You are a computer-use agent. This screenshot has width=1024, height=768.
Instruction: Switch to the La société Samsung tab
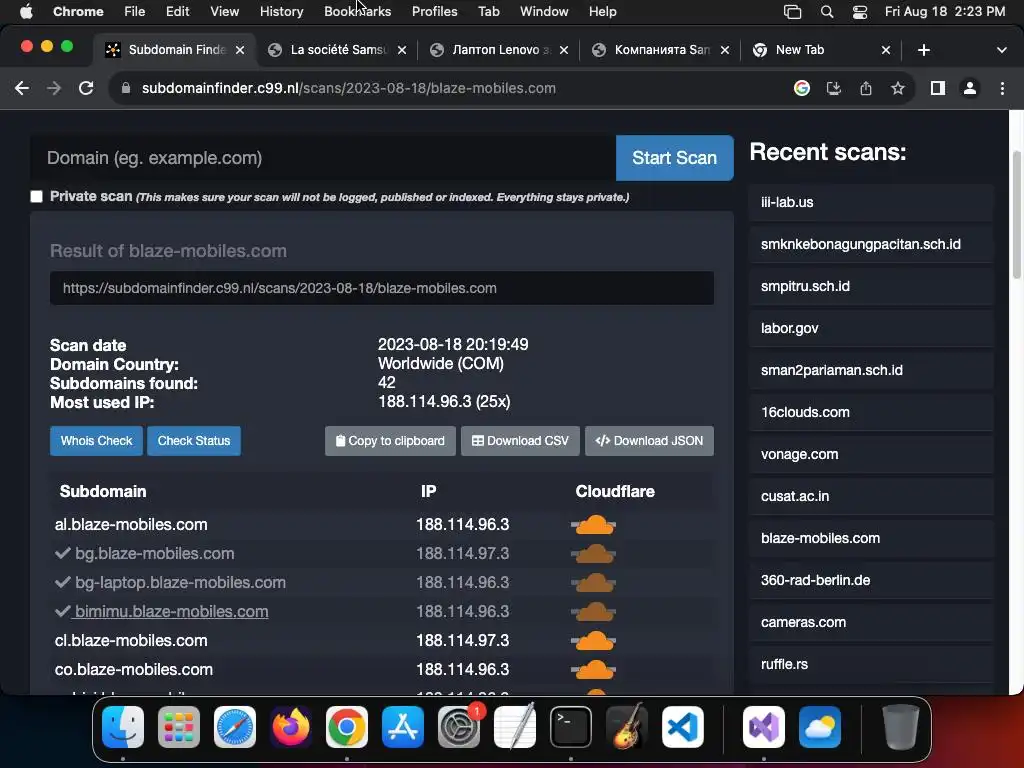point(336,50)
